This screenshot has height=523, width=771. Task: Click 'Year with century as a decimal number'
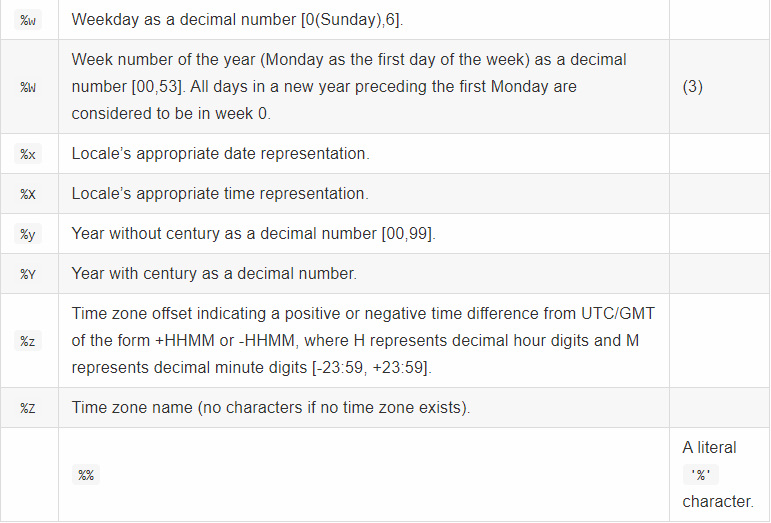tap(214, 273)
